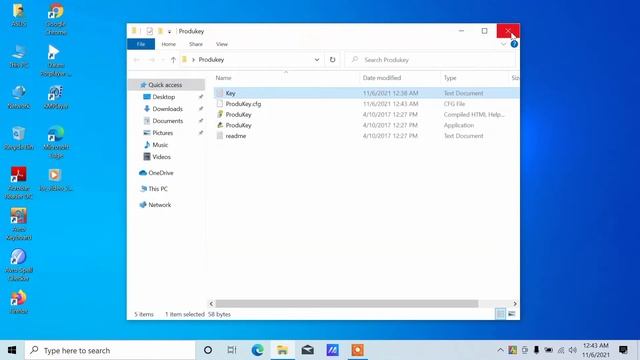The image size is (640, 360).
Task: Select the Acrobat Reader DC desktop shortcut
Action: [19, 183]
